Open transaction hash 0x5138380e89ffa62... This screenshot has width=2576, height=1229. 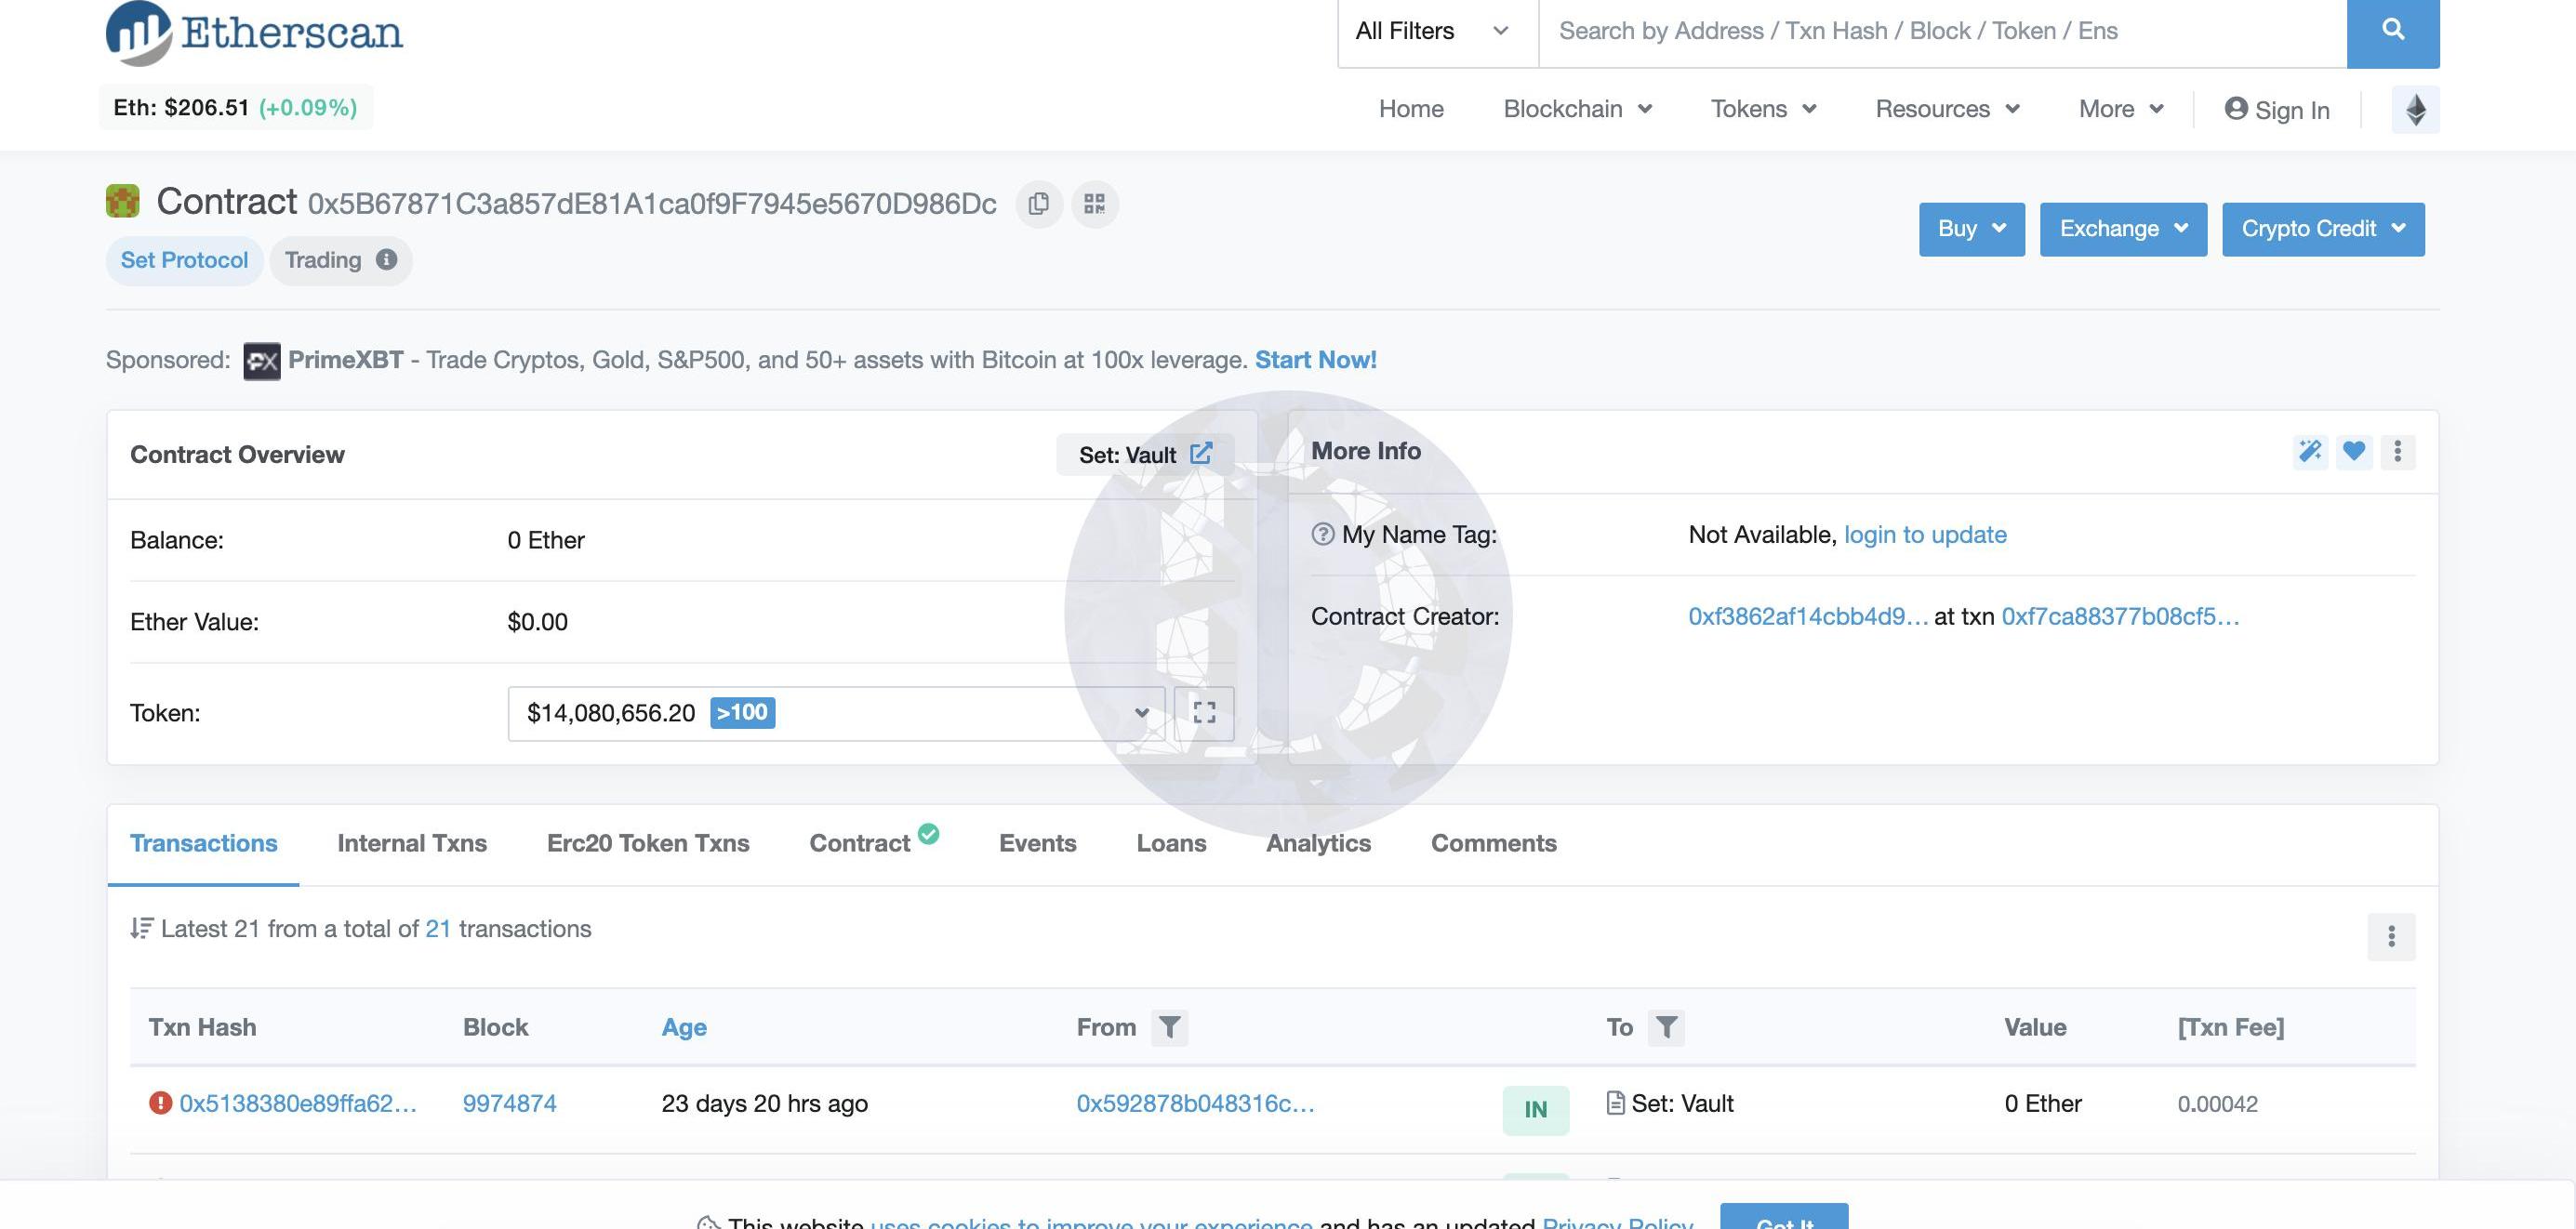coord(298,1103)
